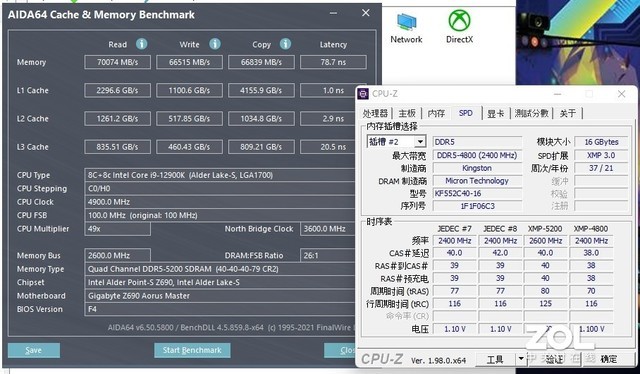Click the DRAM:FSB Ratio field 26:1
This screenshot has height=374, width=640.
328,256
